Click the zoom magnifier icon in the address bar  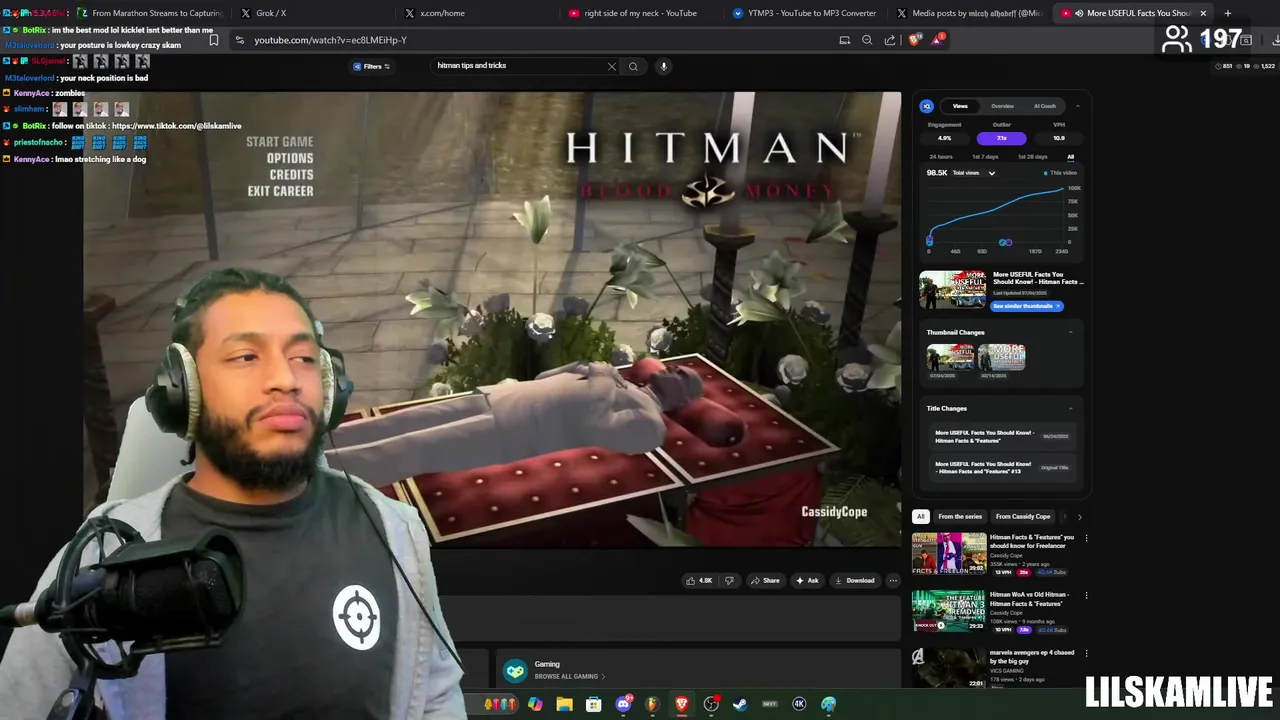(867, 40)
